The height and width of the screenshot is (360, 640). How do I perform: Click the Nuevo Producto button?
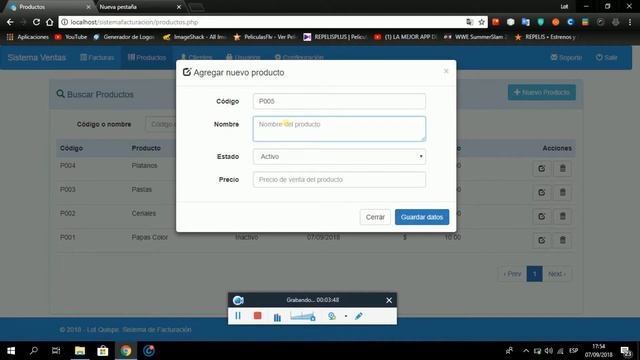542,92
